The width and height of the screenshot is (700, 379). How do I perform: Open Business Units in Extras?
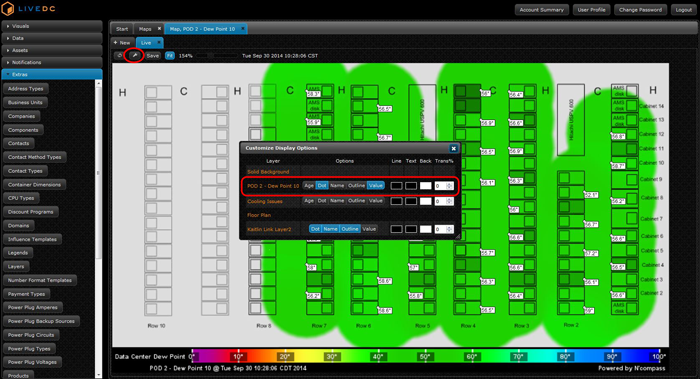point(25,103)
